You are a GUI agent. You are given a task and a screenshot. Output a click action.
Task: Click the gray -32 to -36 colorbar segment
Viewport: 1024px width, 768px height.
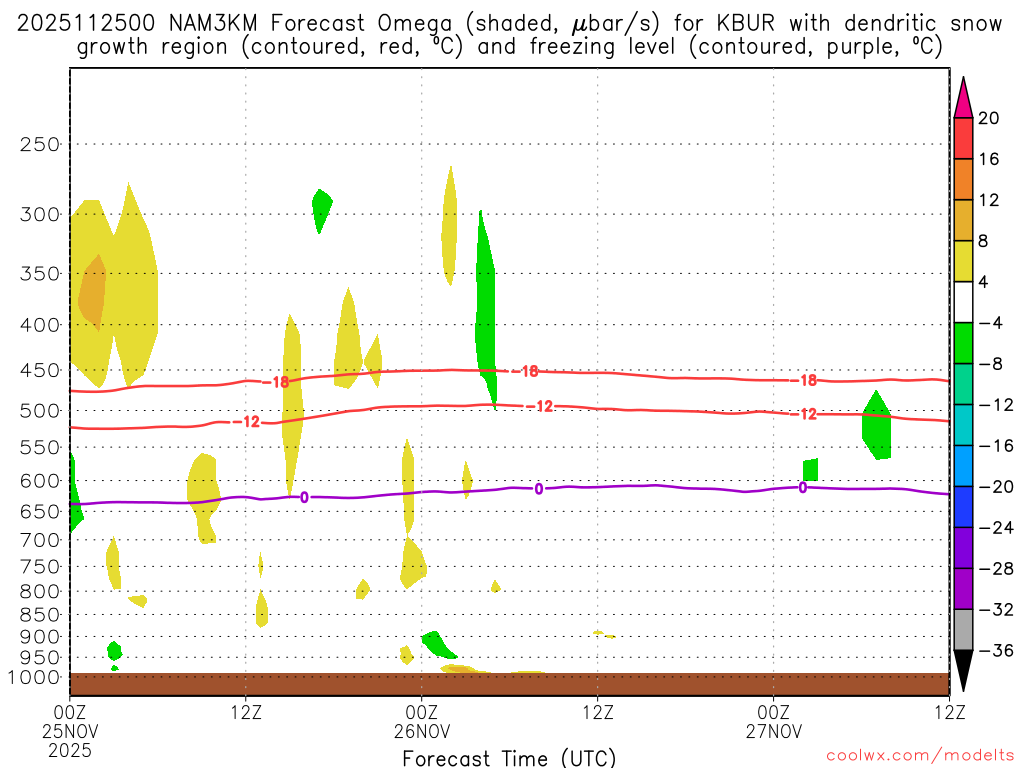tap(963, 630)
